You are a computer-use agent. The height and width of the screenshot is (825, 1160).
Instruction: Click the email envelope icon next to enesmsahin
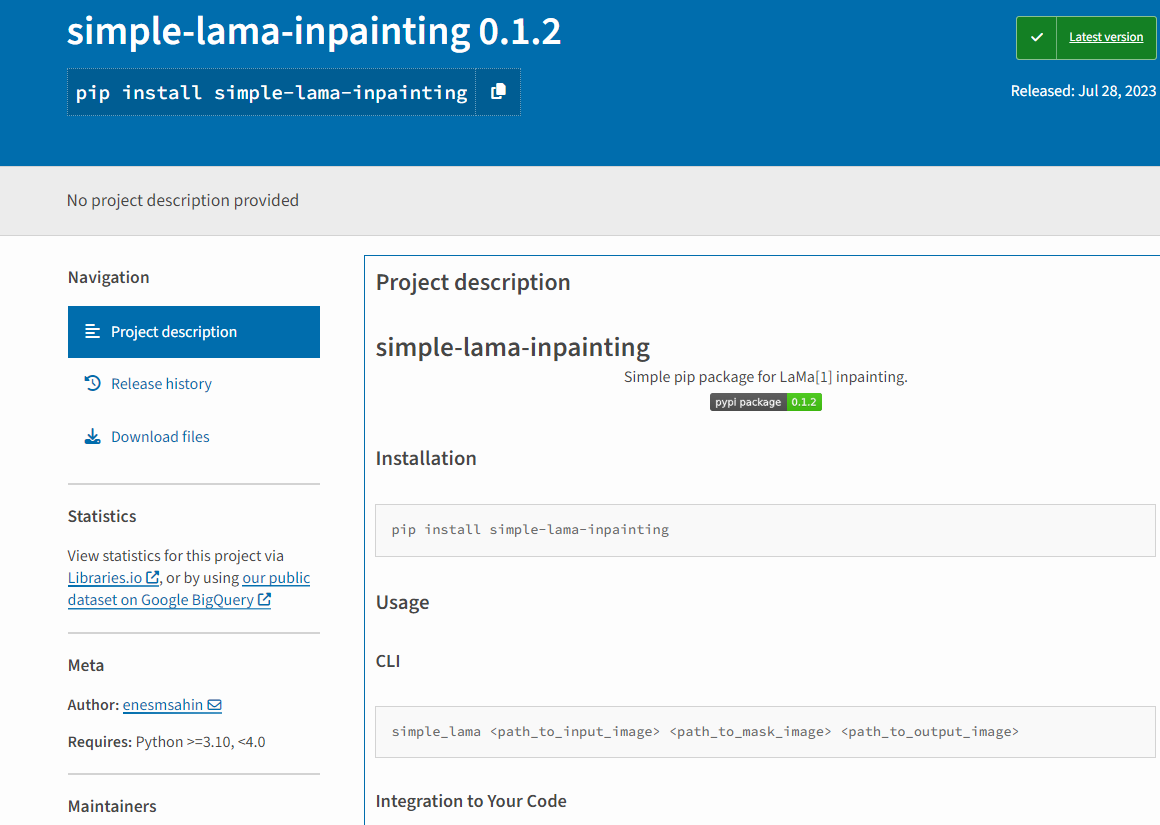[x=214, y=705]
